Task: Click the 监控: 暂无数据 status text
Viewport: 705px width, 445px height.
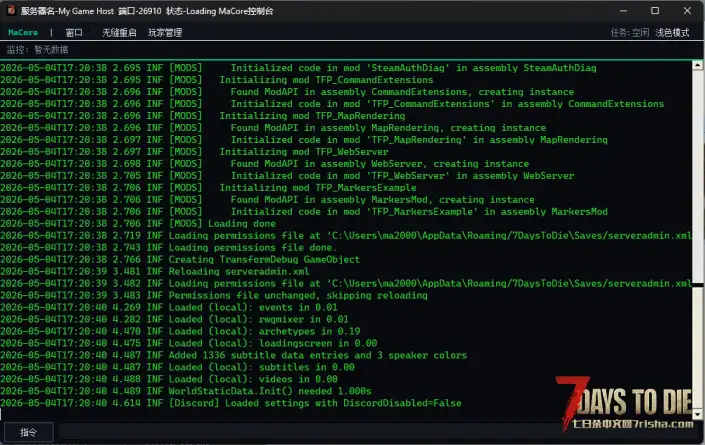Action: click(37, 49)
